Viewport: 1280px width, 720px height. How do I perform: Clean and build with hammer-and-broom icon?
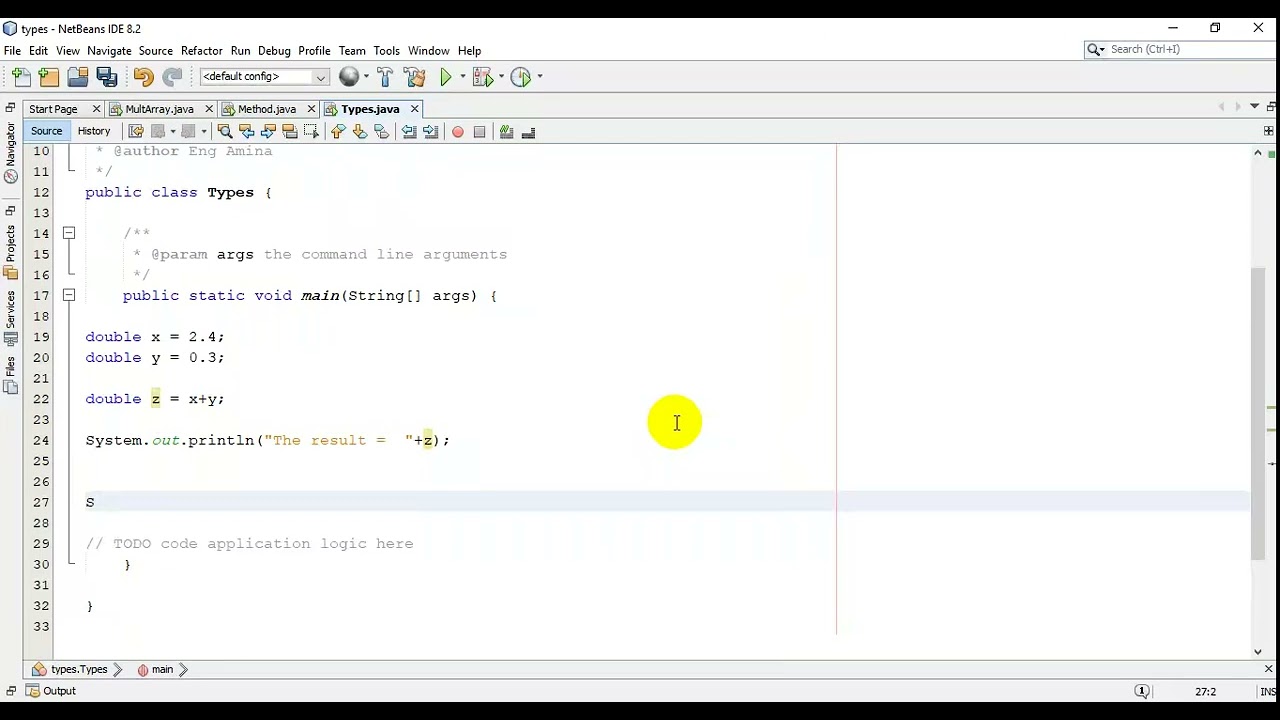(415, 77)
